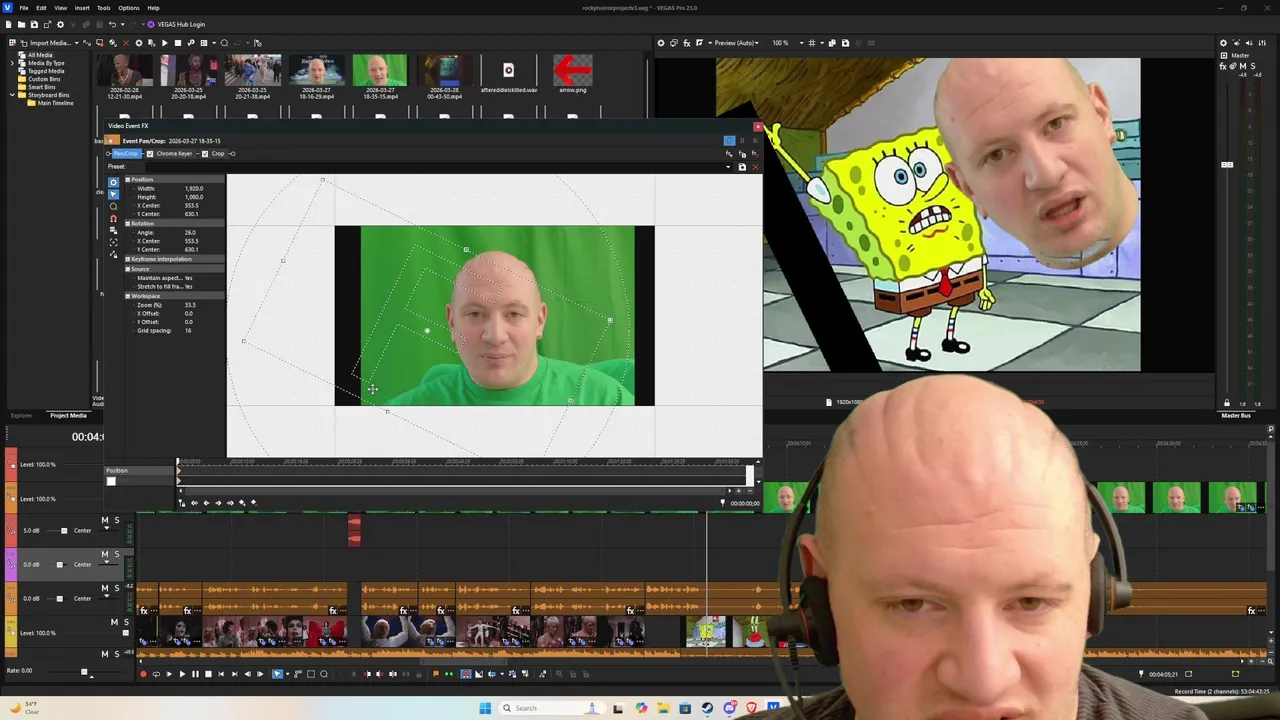Open the Insert menu

[x=82, y=8]
